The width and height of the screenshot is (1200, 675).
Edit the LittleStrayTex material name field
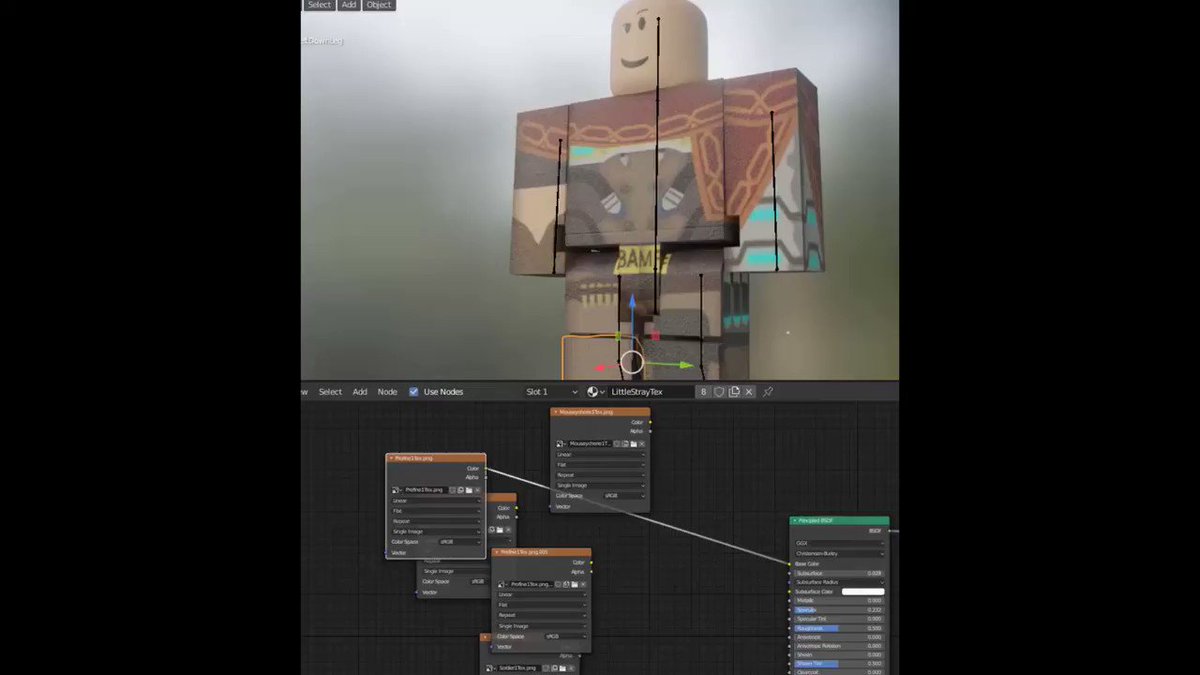(x=651, y=392)
